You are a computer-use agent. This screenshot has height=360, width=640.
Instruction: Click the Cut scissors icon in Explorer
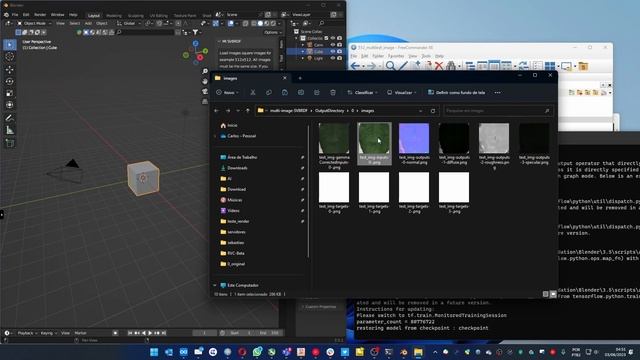[253, 93]
